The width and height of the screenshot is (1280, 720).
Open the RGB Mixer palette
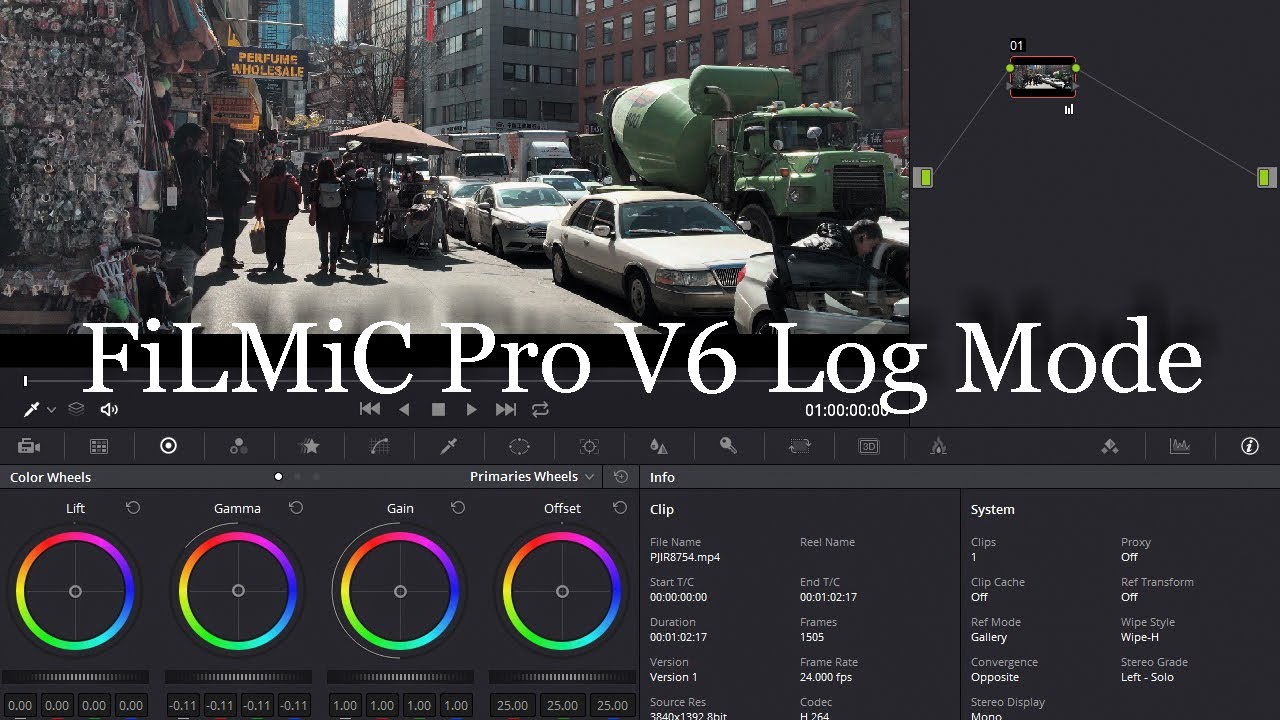pyautogui.click(x=238, y=446)
